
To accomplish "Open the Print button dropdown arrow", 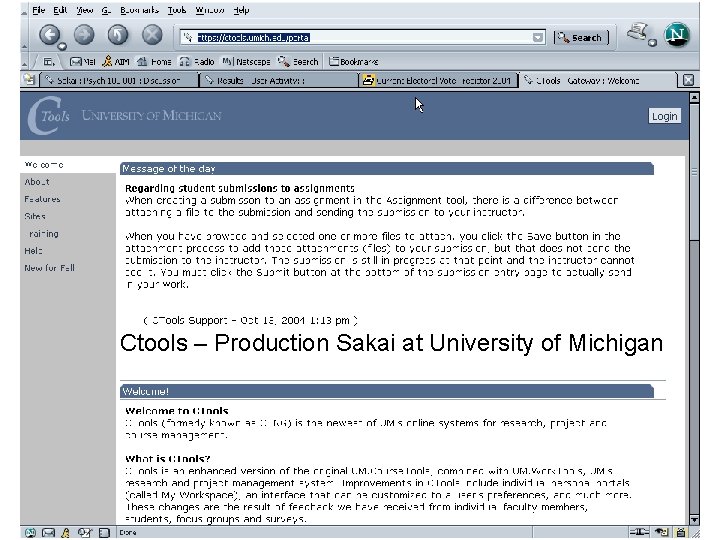I will pyautogui.click(x=652, y=43).
